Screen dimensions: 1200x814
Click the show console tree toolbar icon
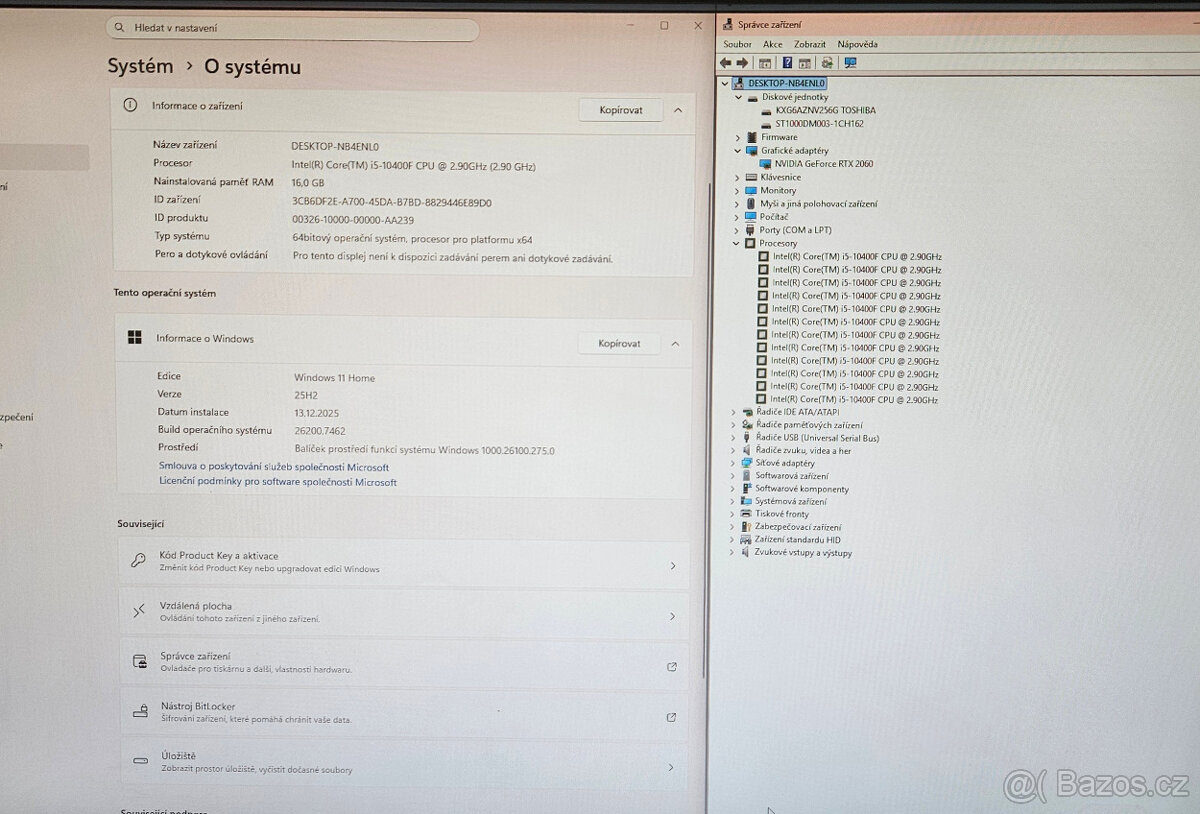(764, 62)
